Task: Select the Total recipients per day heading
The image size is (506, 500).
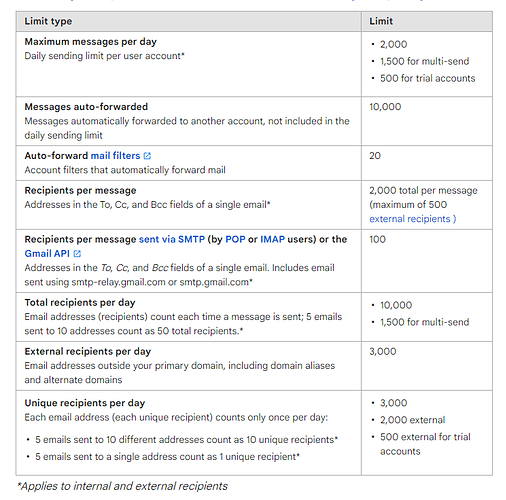Action: point(80,303)
